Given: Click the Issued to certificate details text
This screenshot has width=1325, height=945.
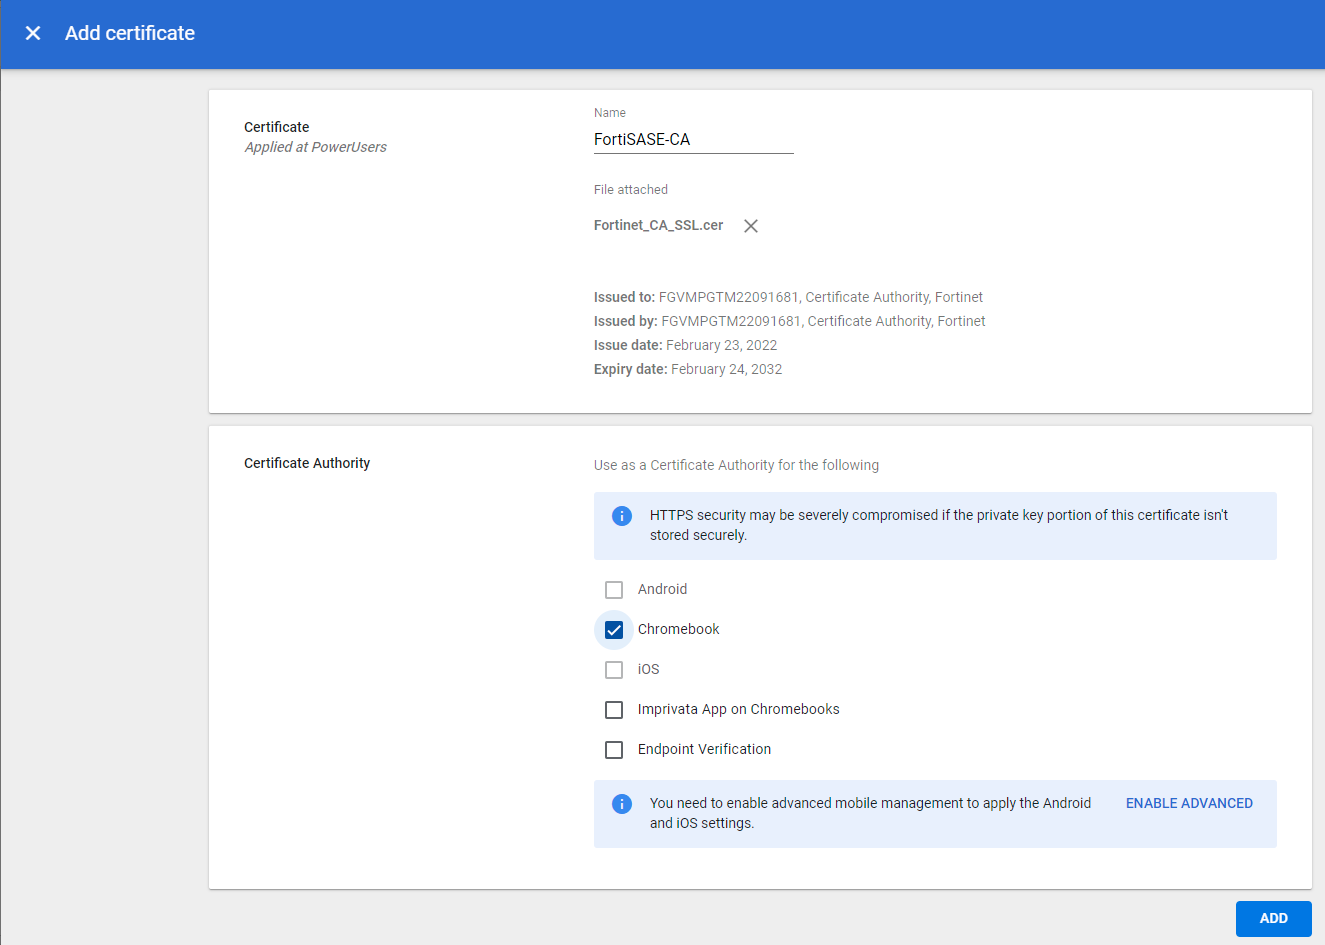Looking at the screenshot, I should tap(788, 297).
